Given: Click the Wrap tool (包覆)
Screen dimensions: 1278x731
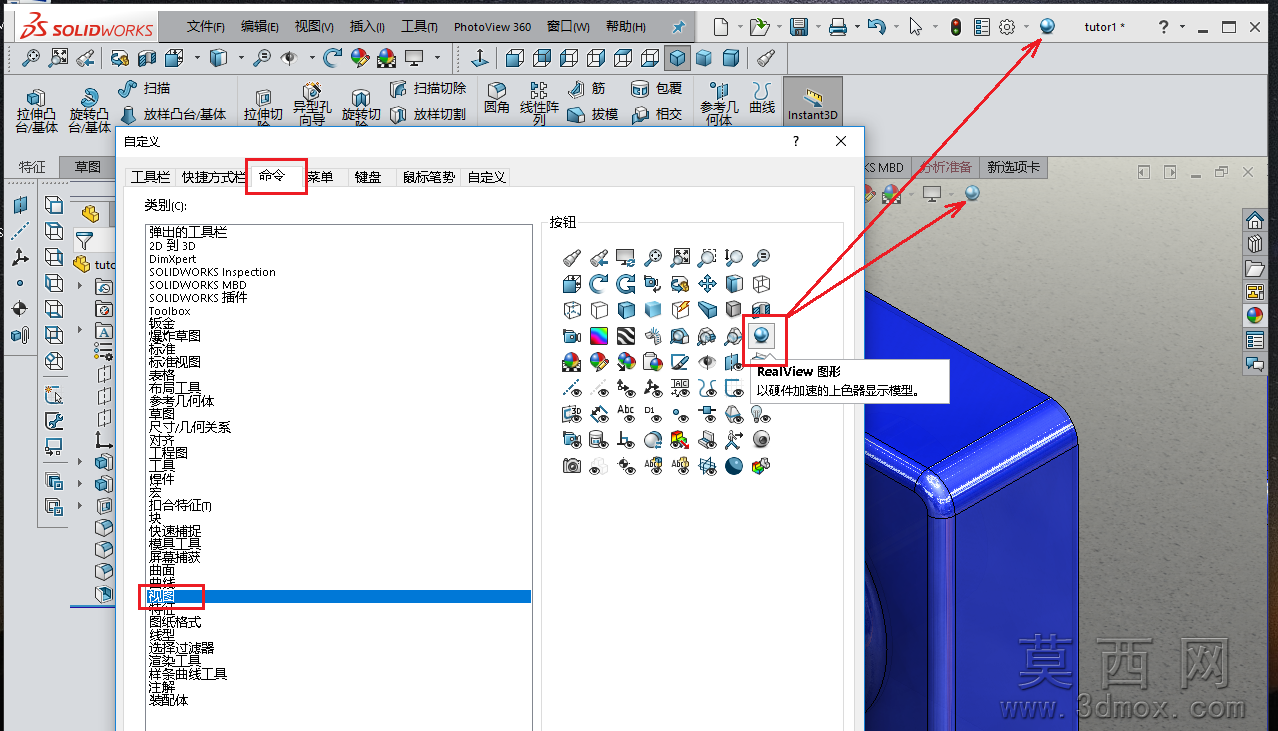Looking at the screenshot, I should pos(657,89).
